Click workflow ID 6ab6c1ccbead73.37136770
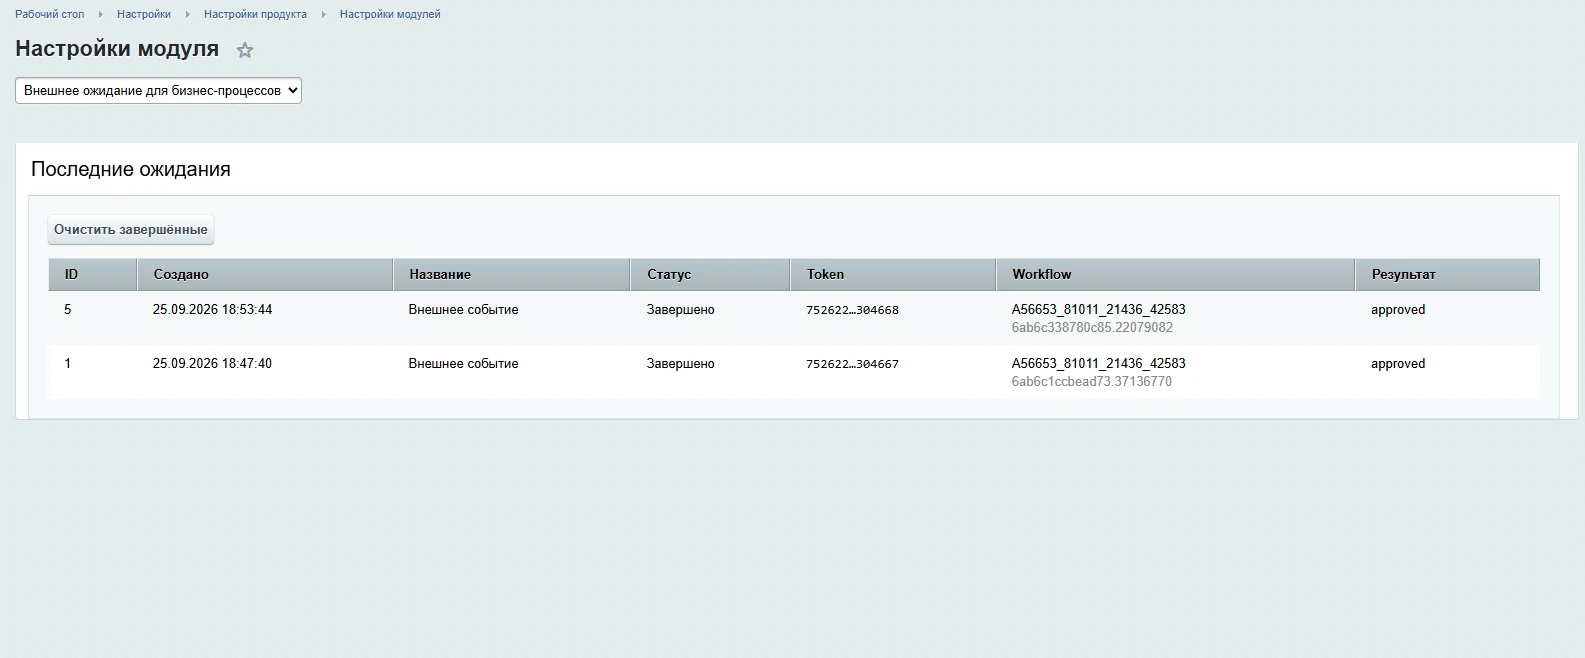1585x658 pixels. pyautogui.click(x=1092, y=382)
